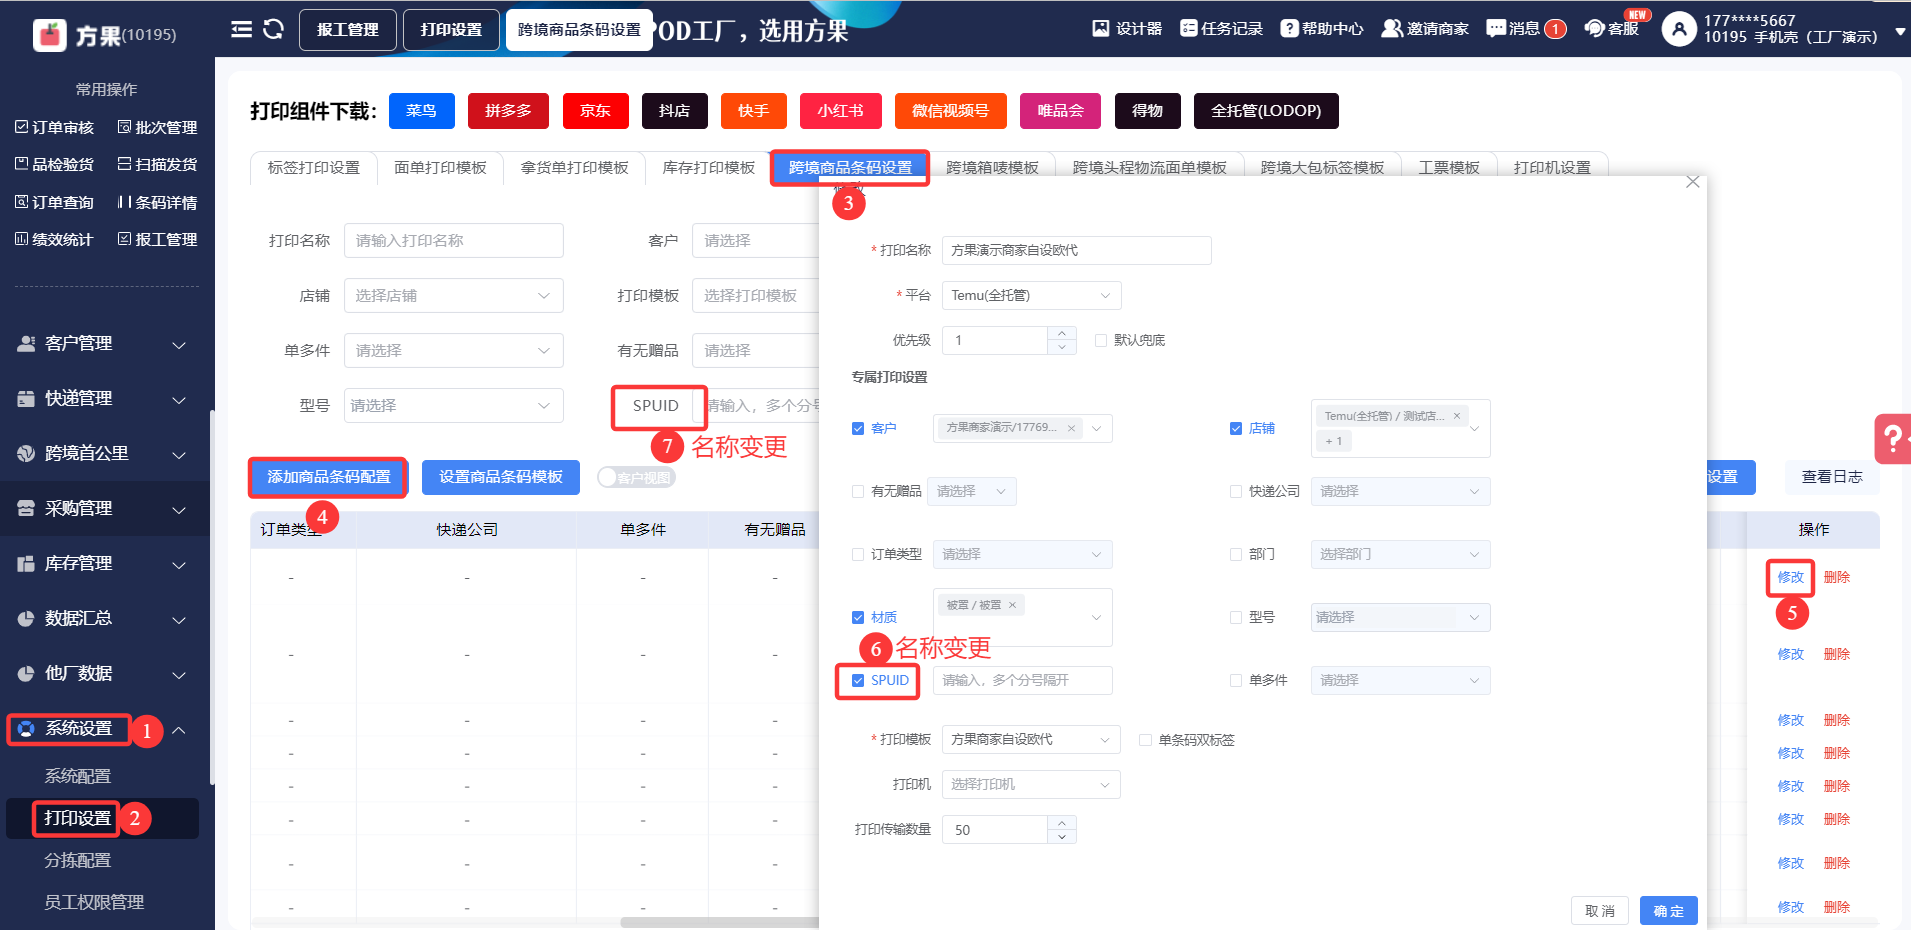Open 批次管理 quick shortcut icon
This screenshot has width=1911, height=930.
pyautogui.click(x=124, y=127)
